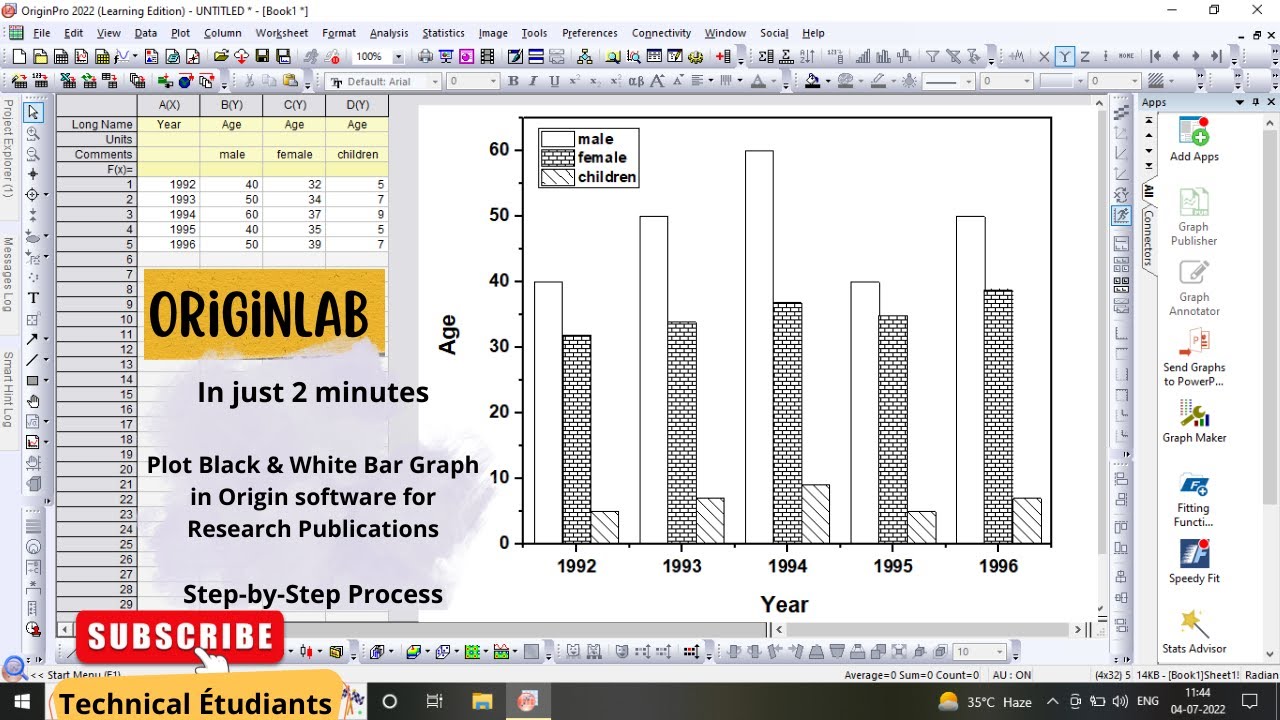Viewport: 1280px width, 720px height.
Task: Click the horizontal scrollbar below graph
Action: 930,629
